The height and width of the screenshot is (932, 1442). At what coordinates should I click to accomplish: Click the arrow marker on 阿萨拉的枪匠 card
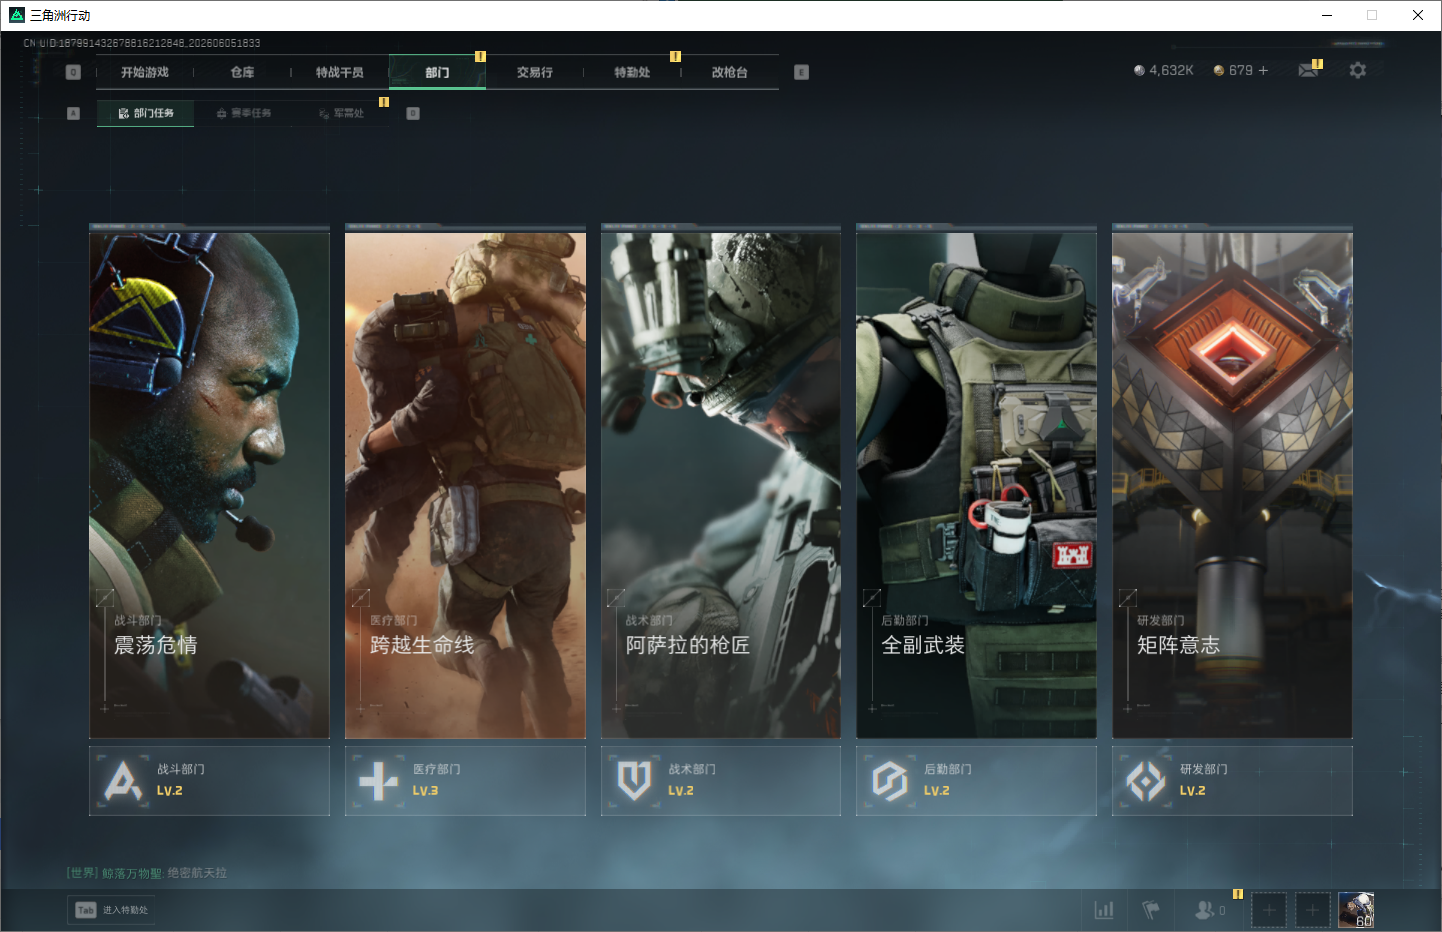[x=616, y=598]
